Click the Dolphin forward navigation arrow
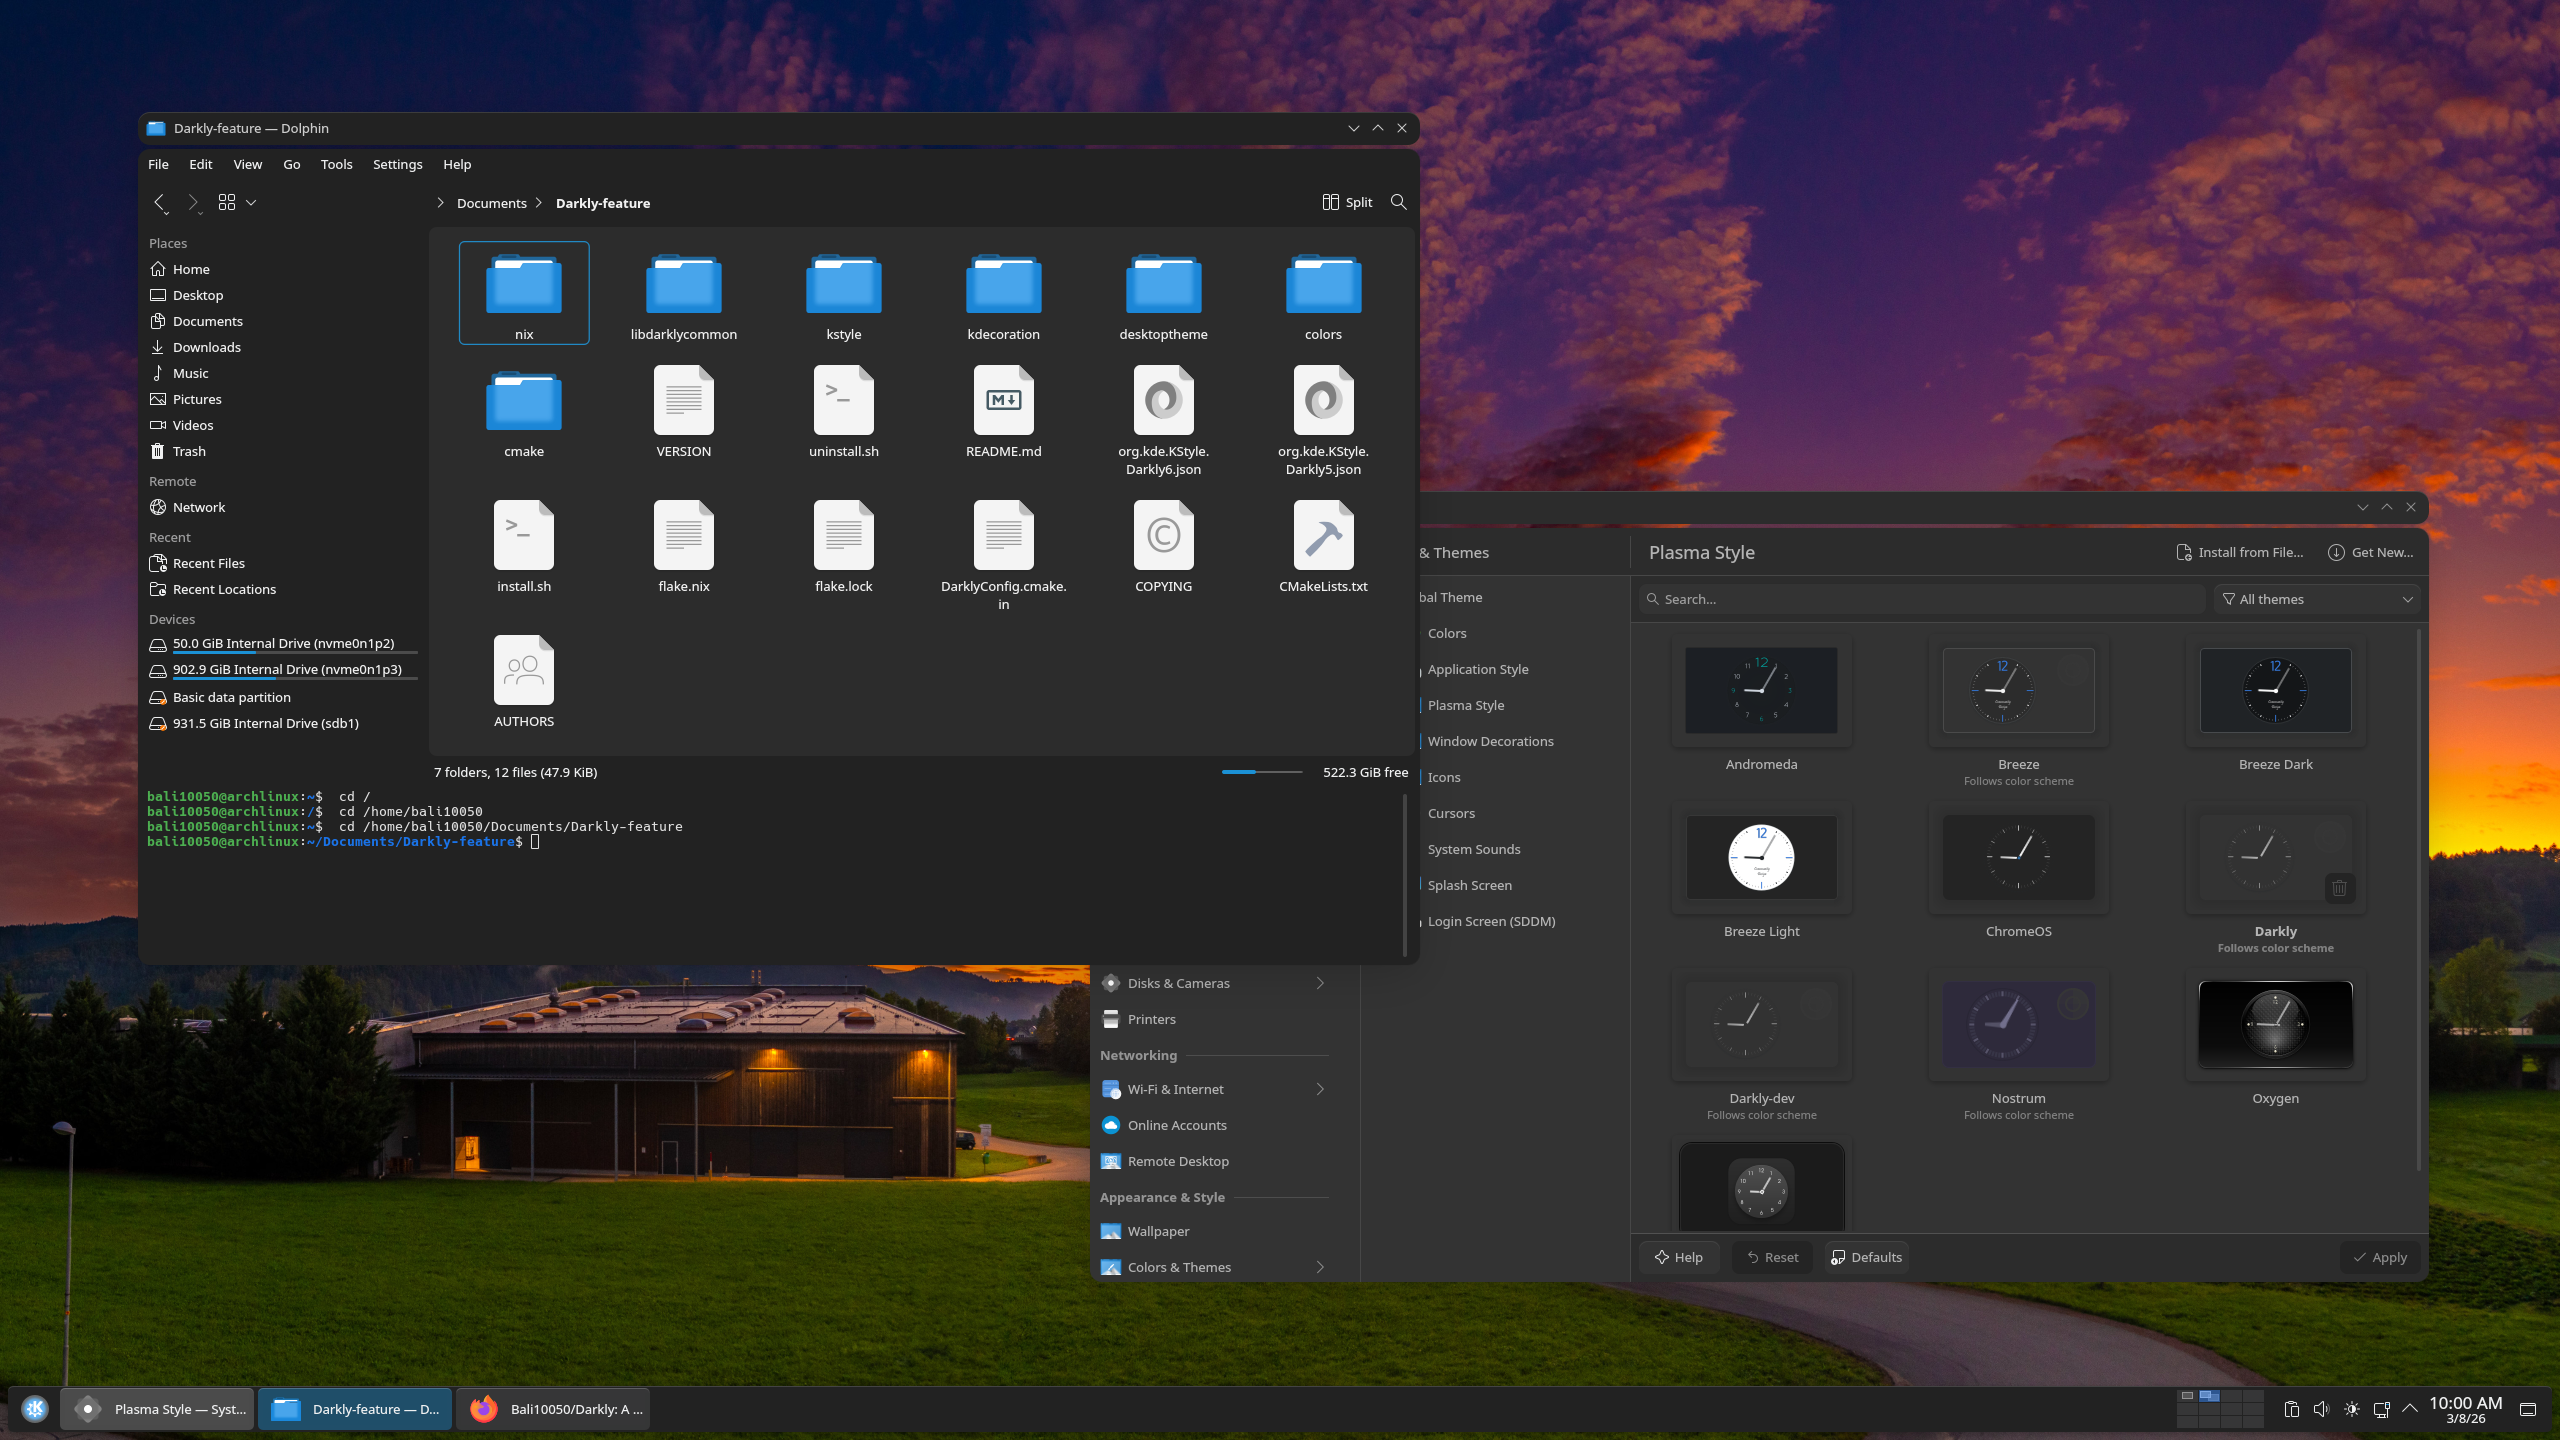This screenshot has width=2560, height=1440. pos(193,203)
